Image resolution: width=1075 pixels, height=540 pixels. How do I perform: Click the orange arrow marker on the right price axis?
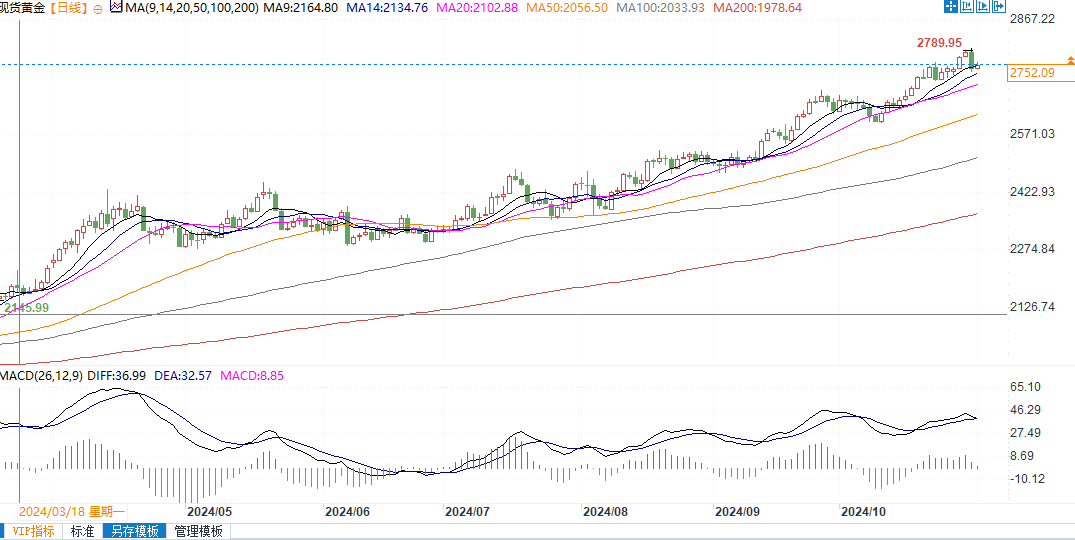[1071, 62]
